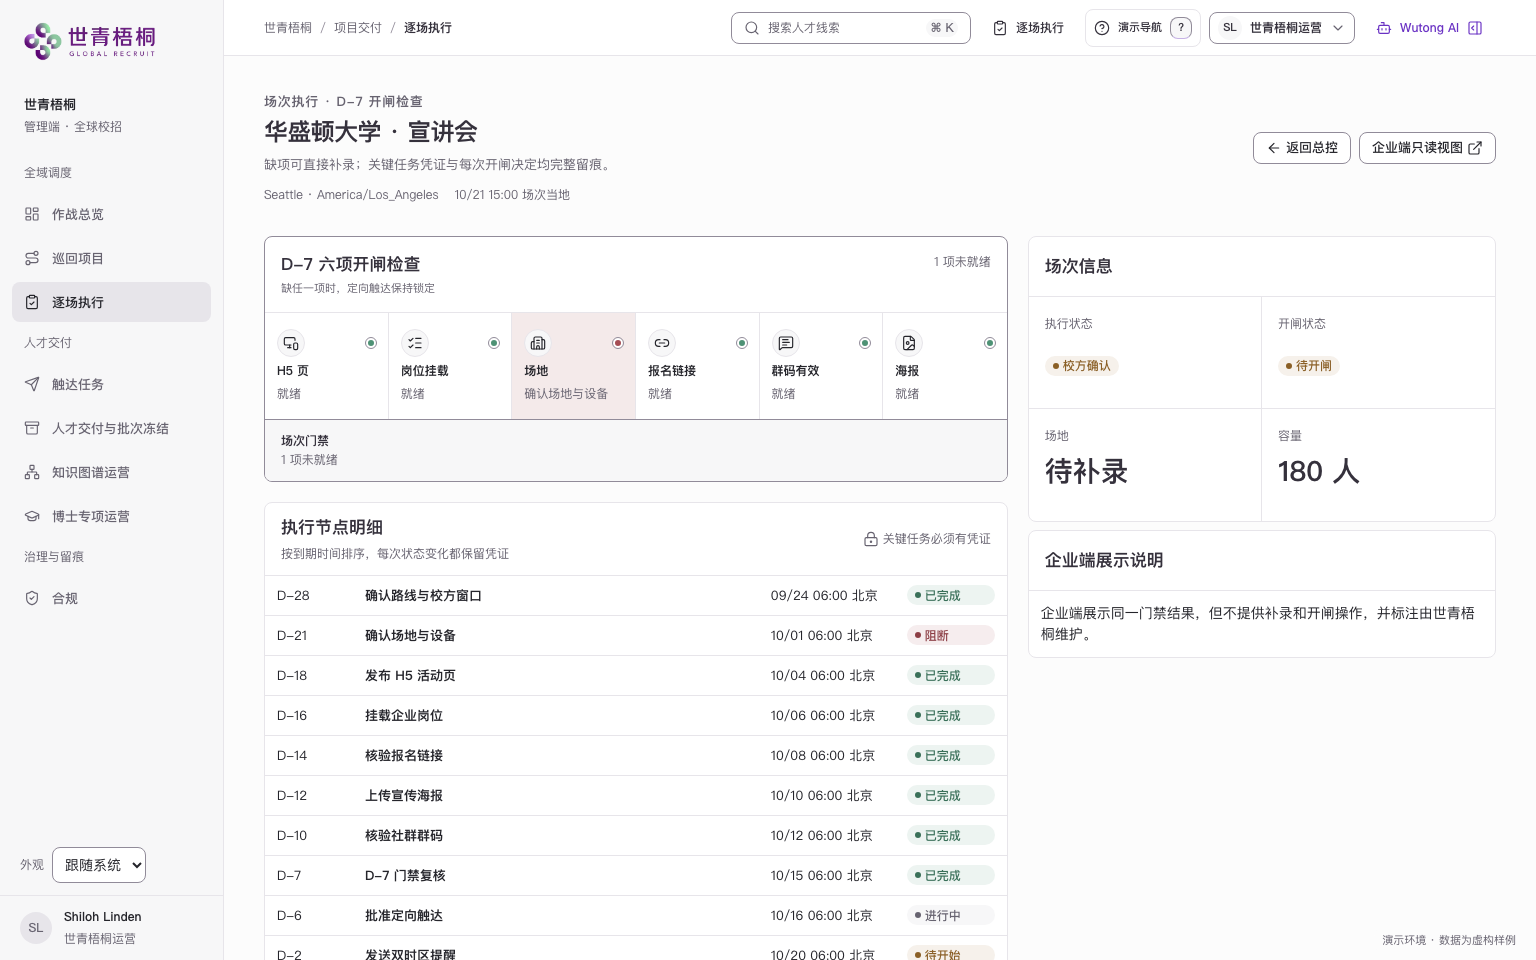This screenshot has height=960, width=1536.
Task: Open the D-21 确认场地与设备 row
Action: click(x=636, y=636)
